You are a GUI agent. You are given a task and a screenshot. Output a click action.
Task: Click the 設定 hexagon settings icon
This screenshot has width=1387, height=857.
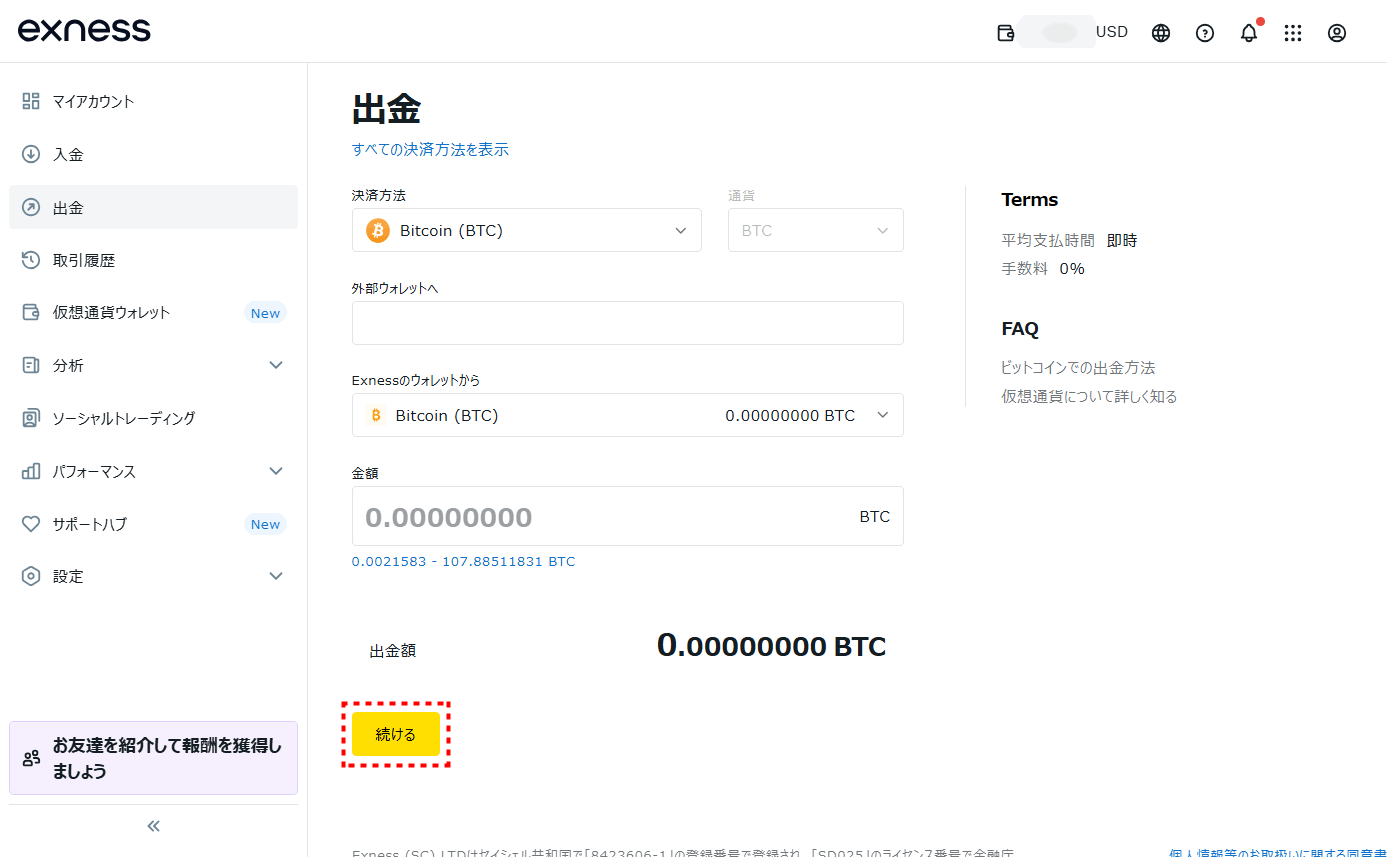[x=31, y=576]
